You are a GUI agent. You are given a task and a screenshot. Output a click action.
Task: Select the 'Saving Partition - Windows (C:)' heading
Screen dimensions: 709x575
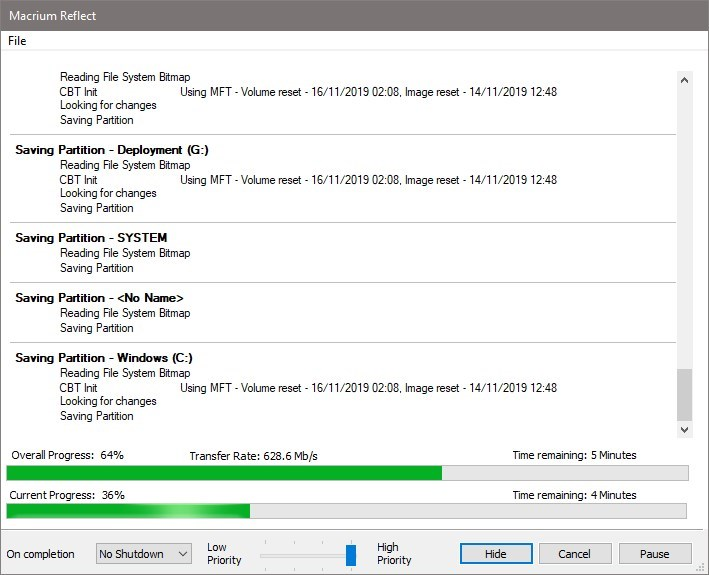pyautogui.click(x=104, y=358)
